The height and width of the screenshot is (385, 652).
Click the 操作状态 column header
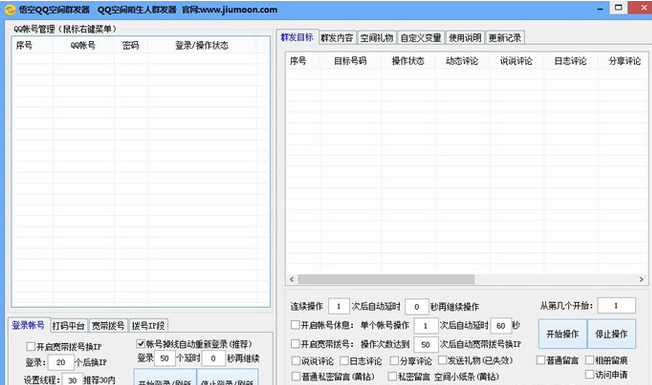(x=408, y=61)
